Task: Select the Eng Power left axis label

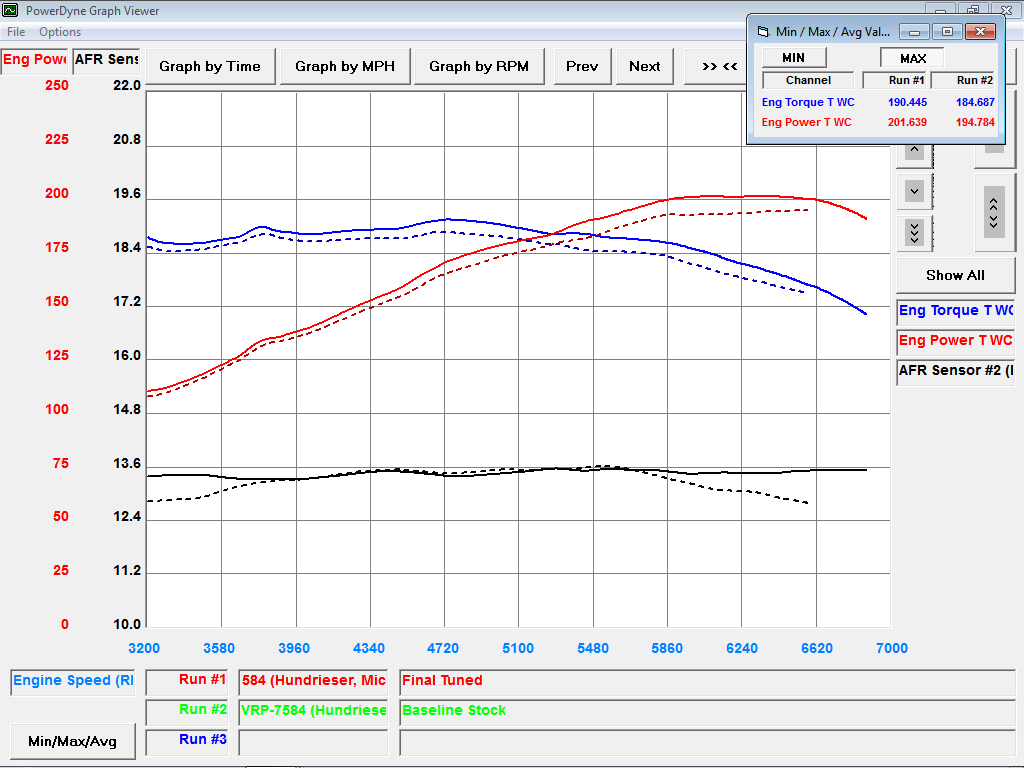Action: point(34,60)
